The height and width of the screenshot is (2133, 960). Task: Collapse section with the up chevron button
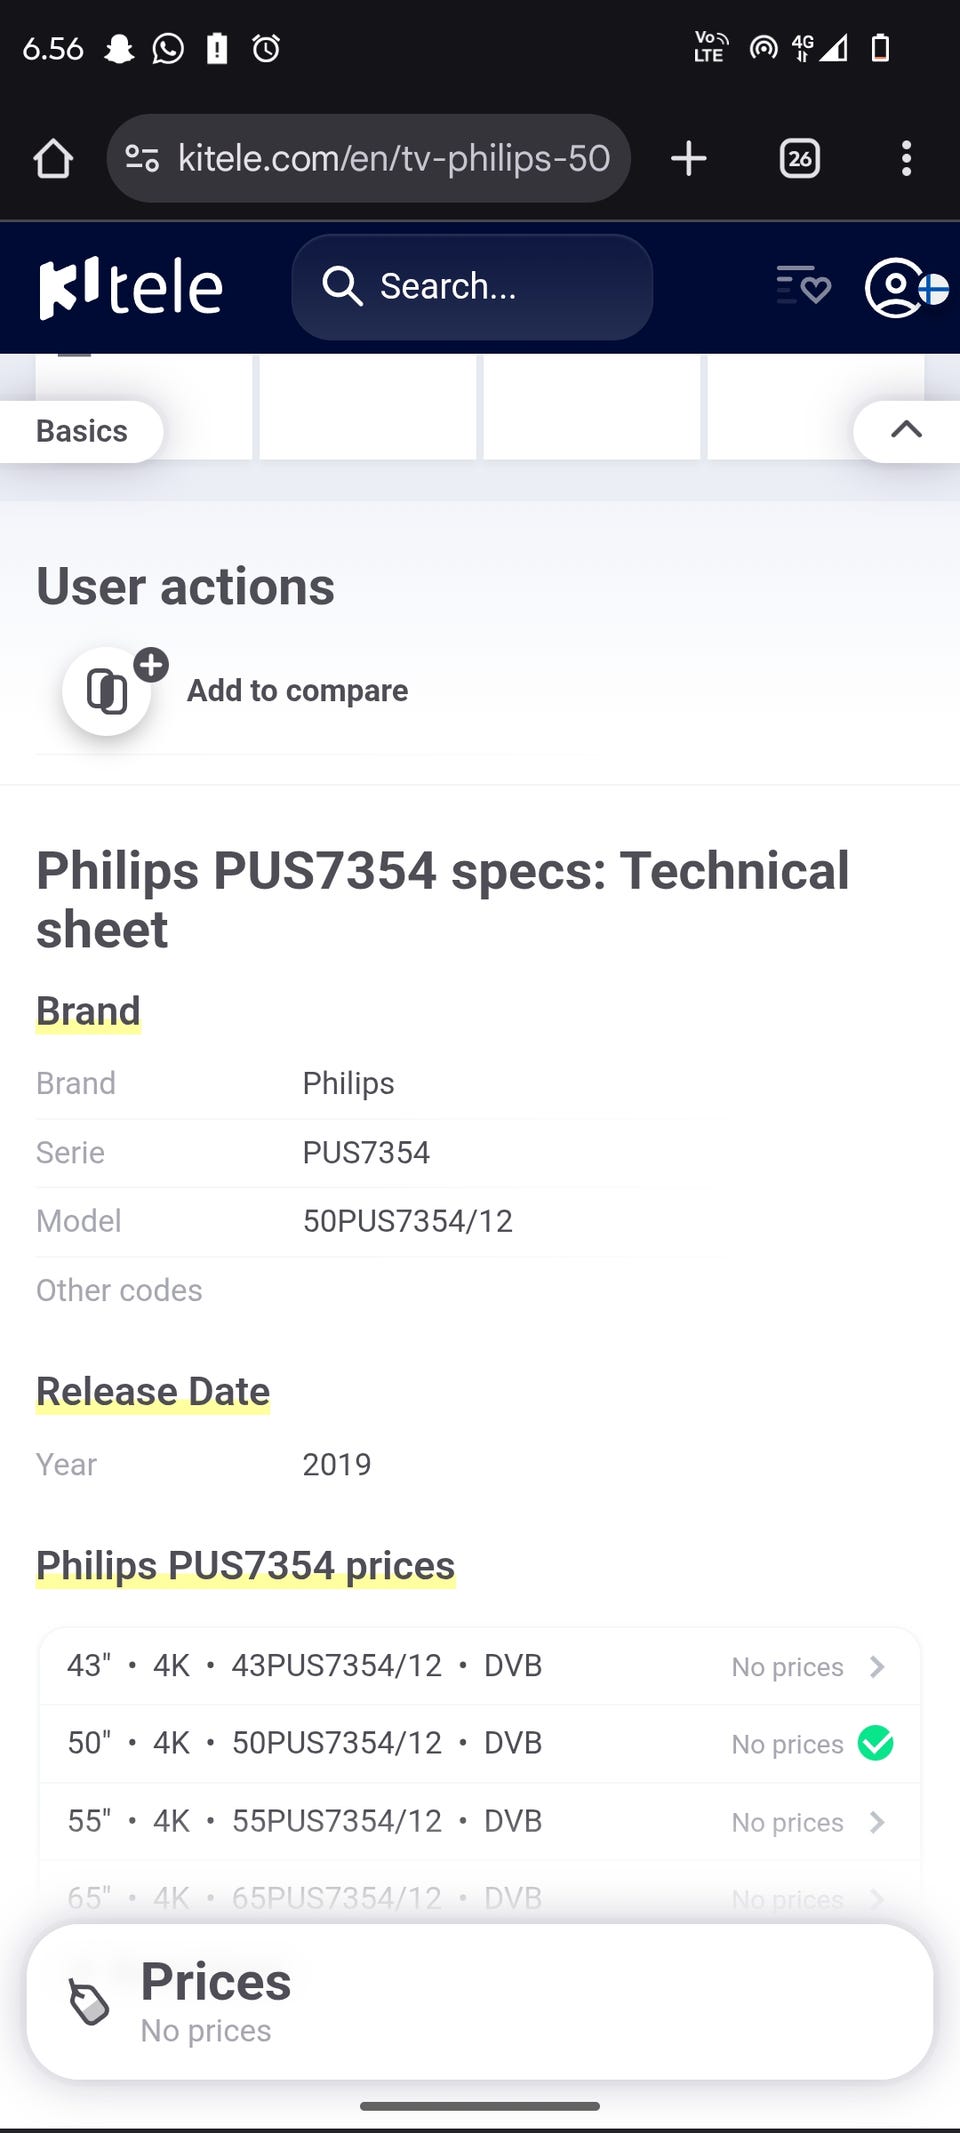(x=906, y=430)
